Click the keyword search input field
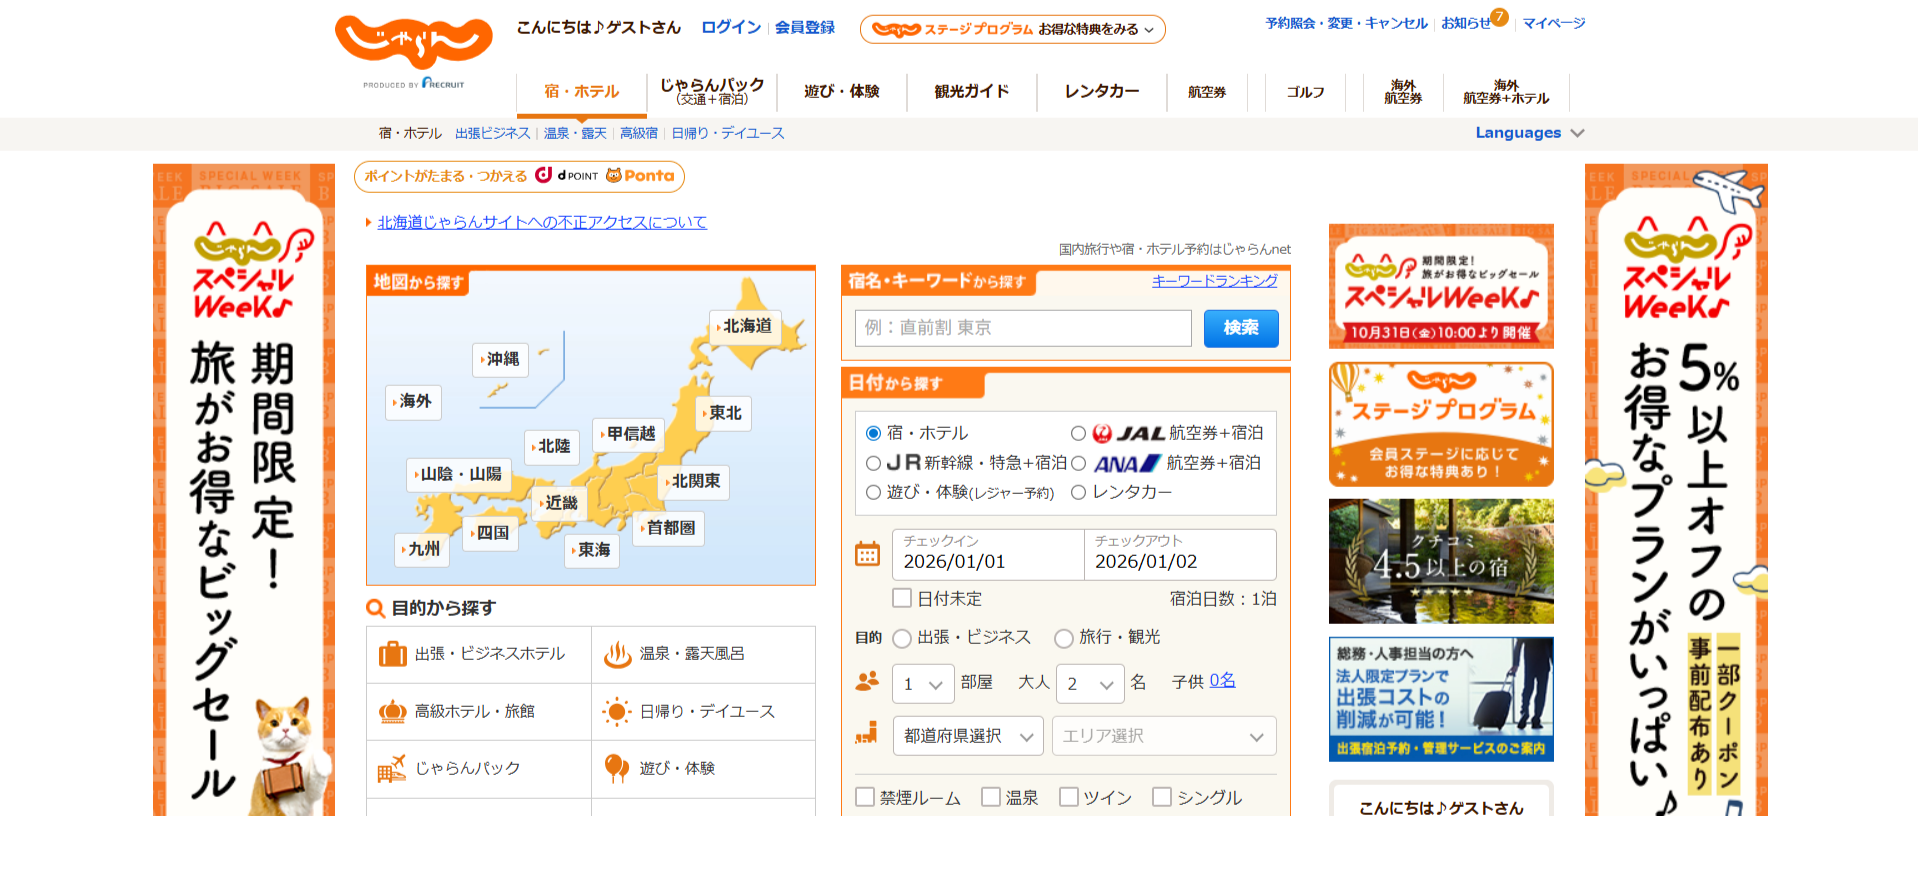 (x=1022, y=328)
